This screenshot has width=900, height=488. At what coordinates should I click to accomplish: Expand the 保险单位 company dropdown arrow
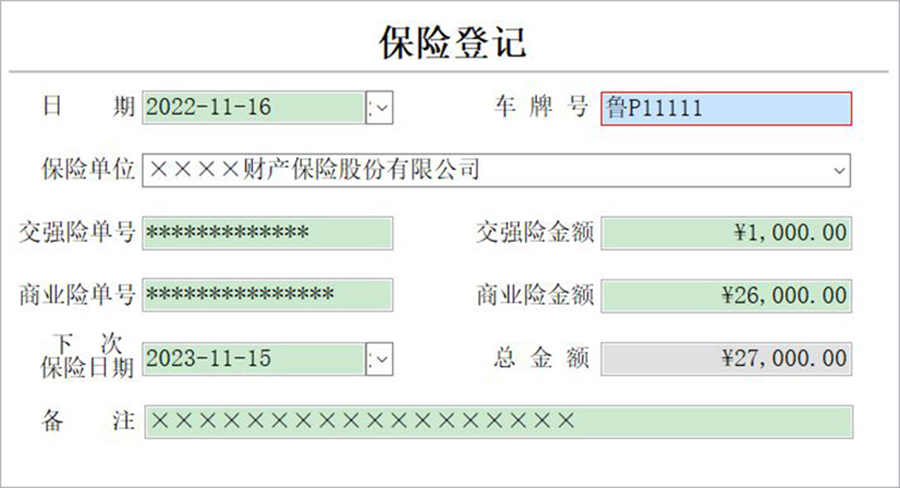(838, 171)
